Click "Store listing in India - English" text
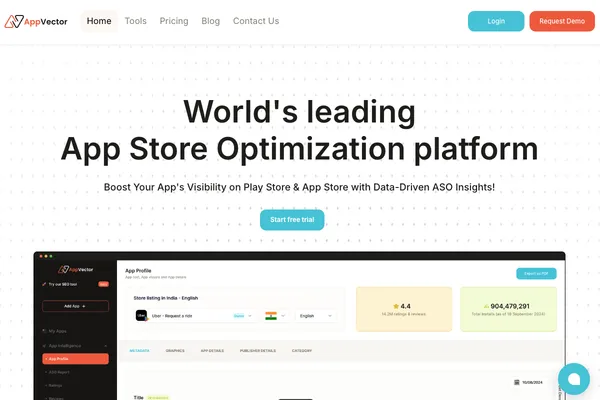Screen dimensions: 600x400 point(166,298)
